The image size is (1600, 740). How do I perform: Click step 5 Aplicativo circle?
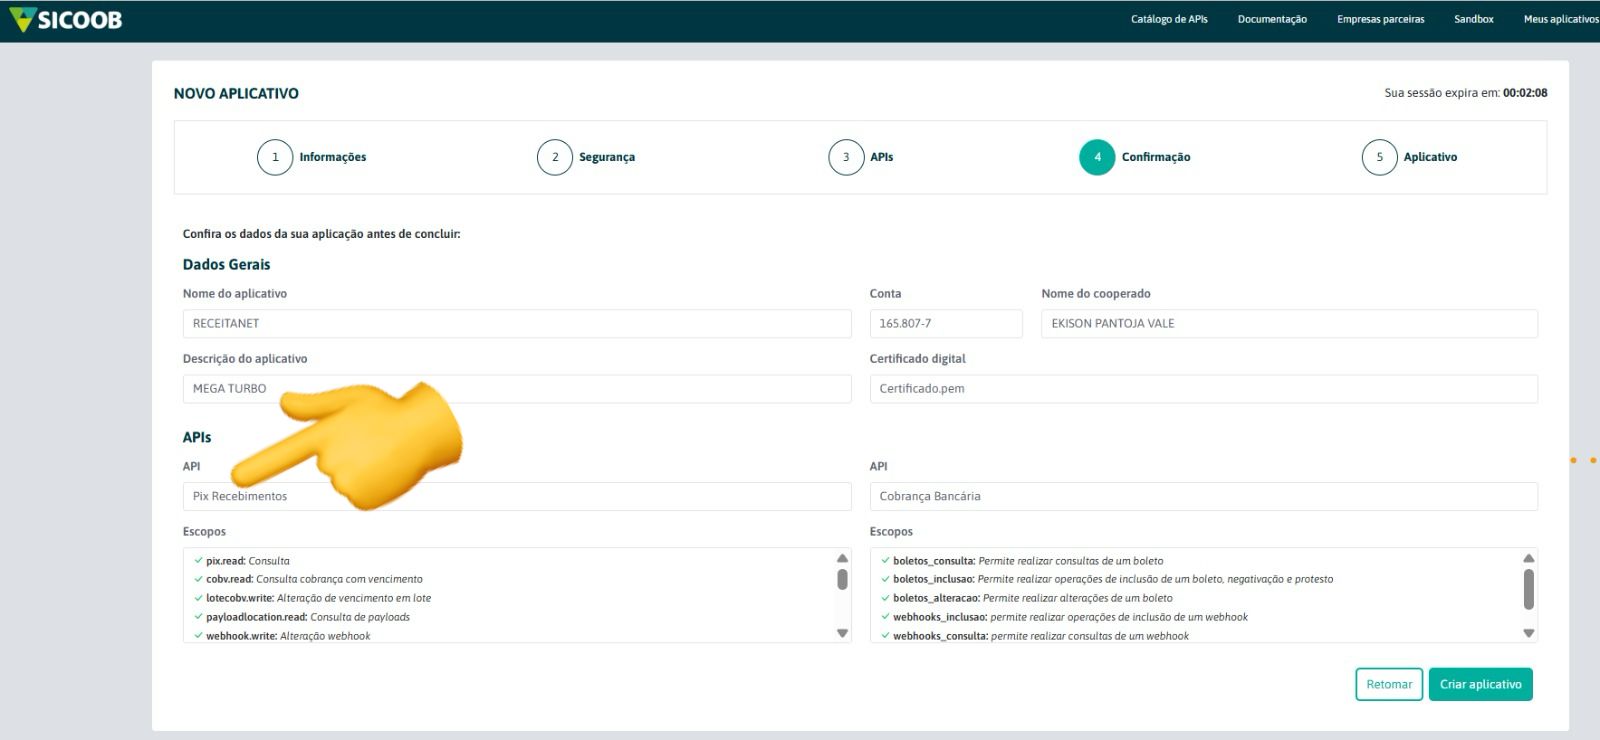click(1379, 157)
